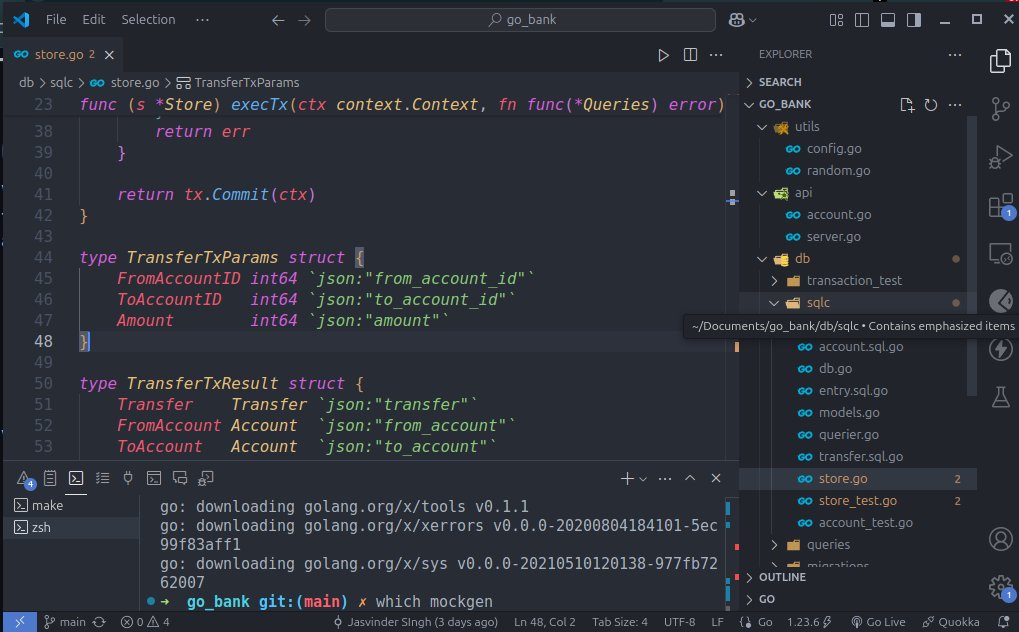Open the Explorer view in activity bar
Screen dimensions: 1019x632
tap(1000, 61)
